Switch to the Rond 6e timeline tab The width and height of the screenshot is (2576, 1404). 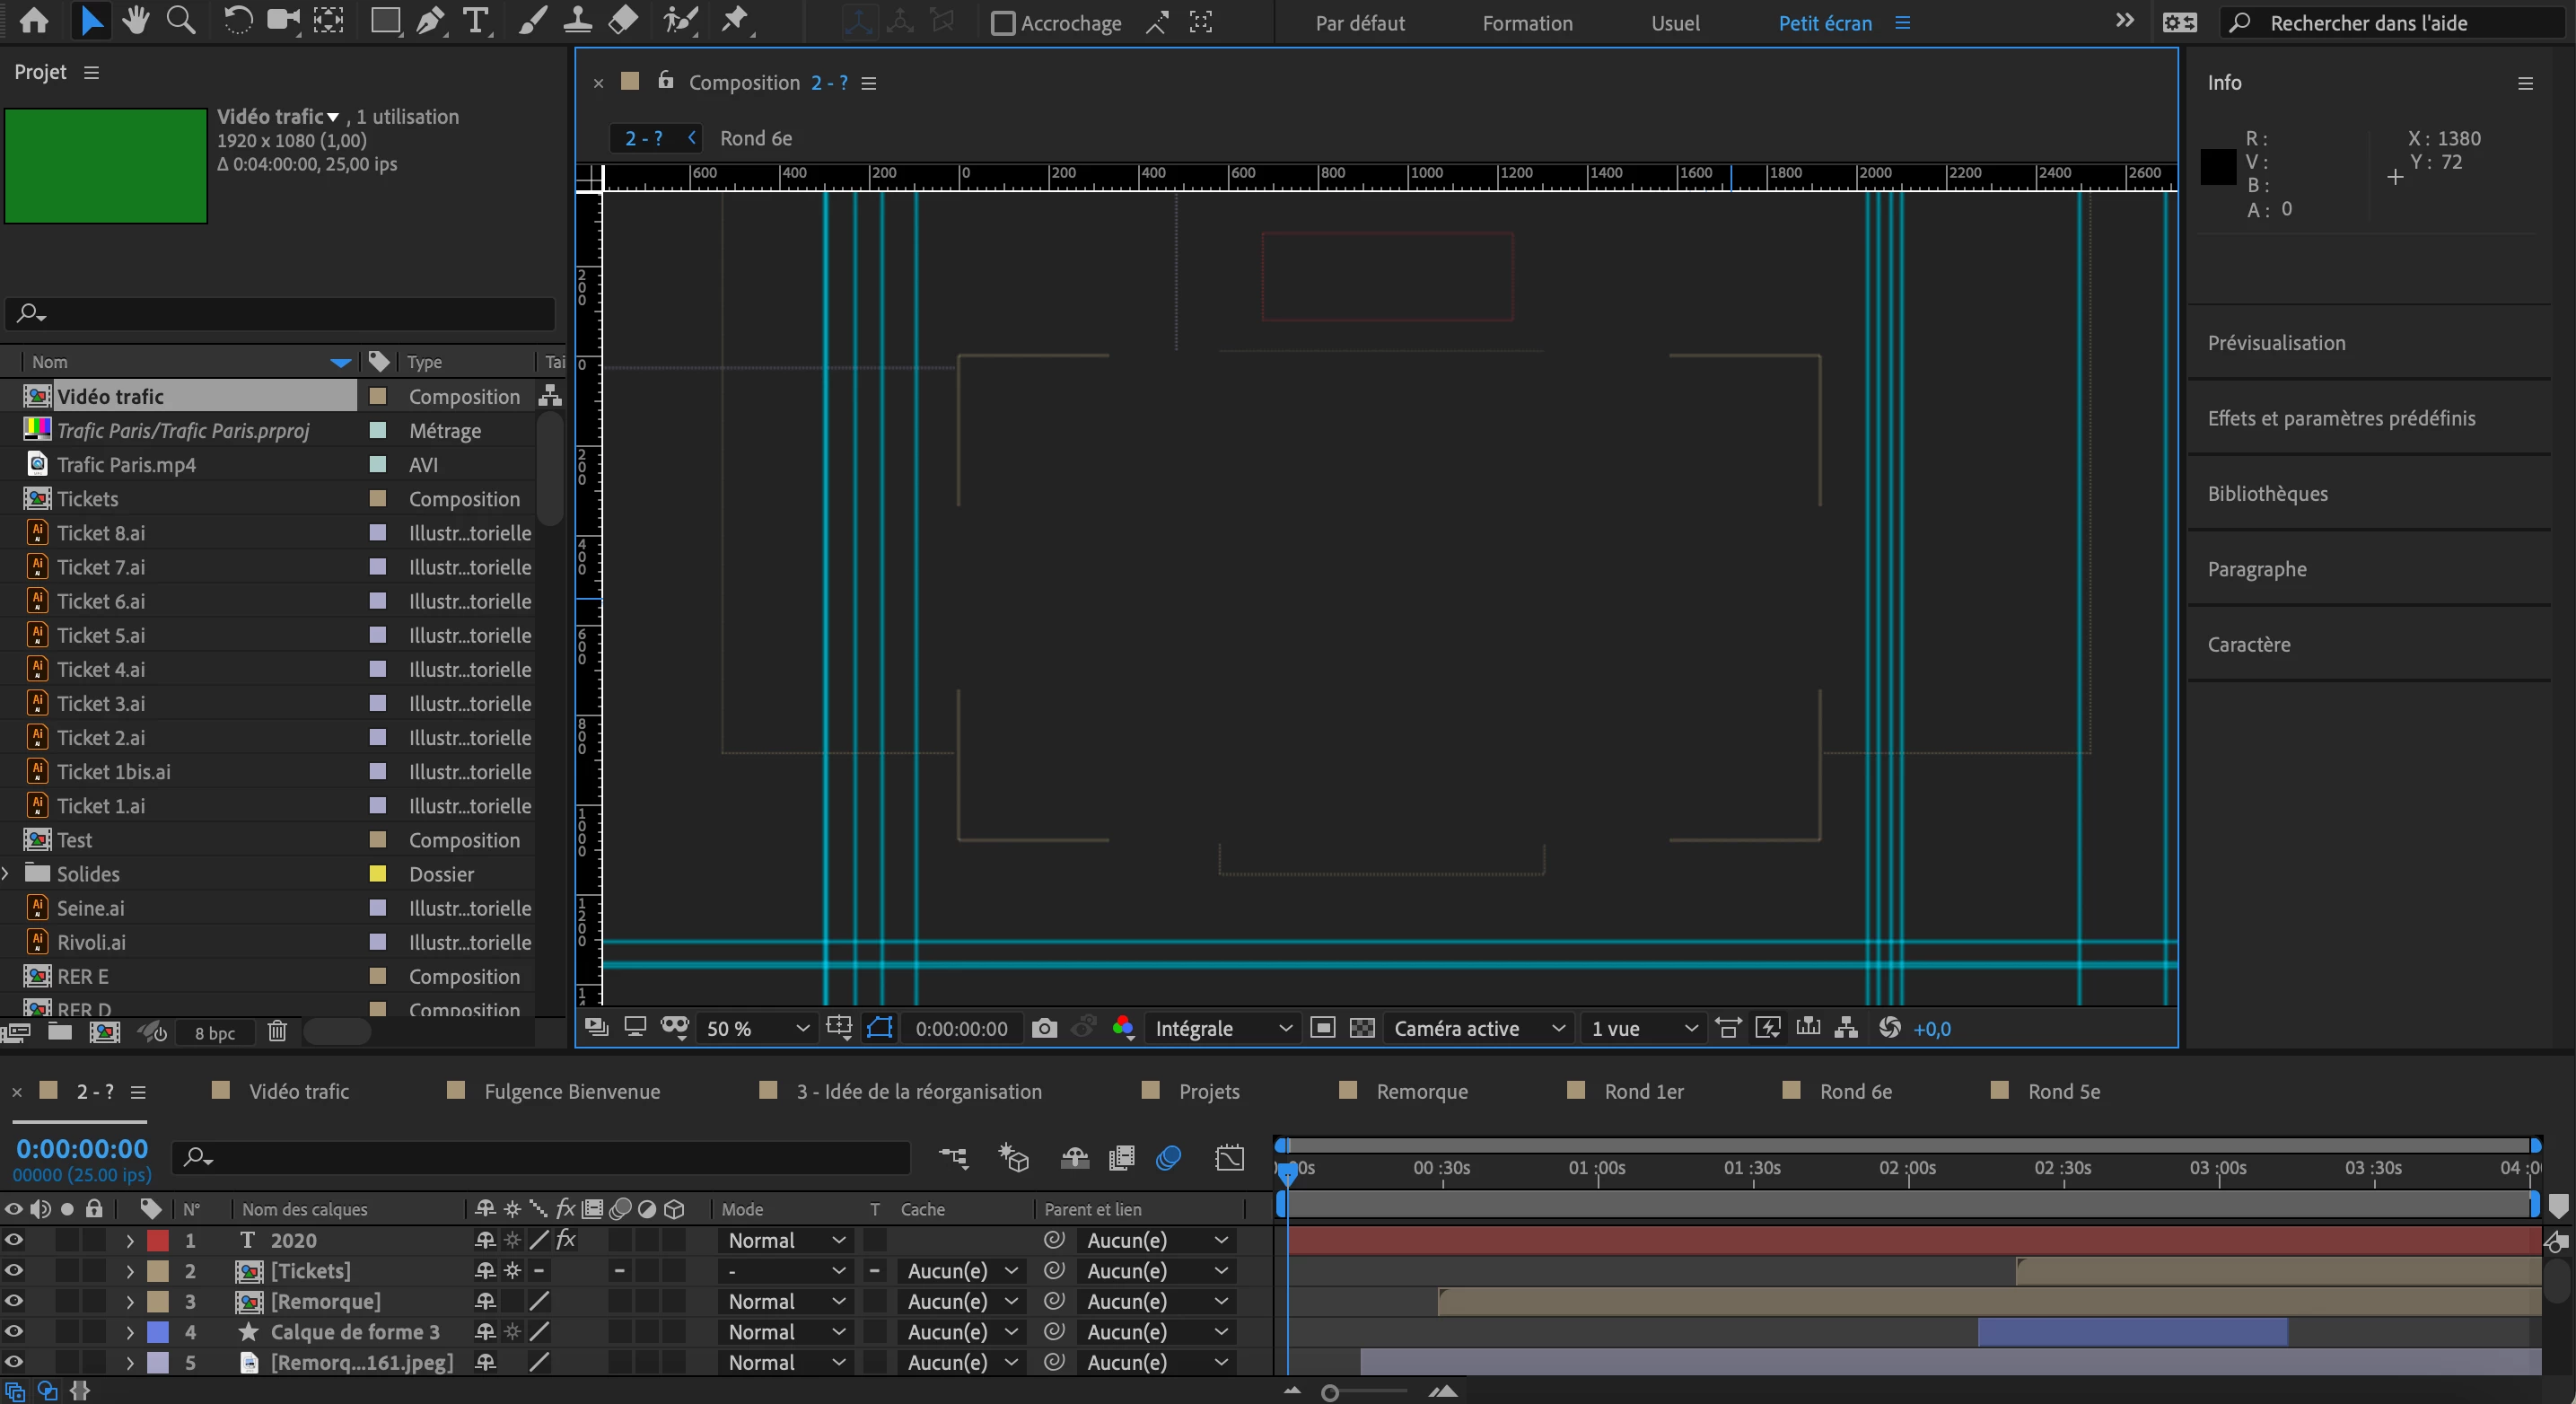(x=1855, y=1091)
